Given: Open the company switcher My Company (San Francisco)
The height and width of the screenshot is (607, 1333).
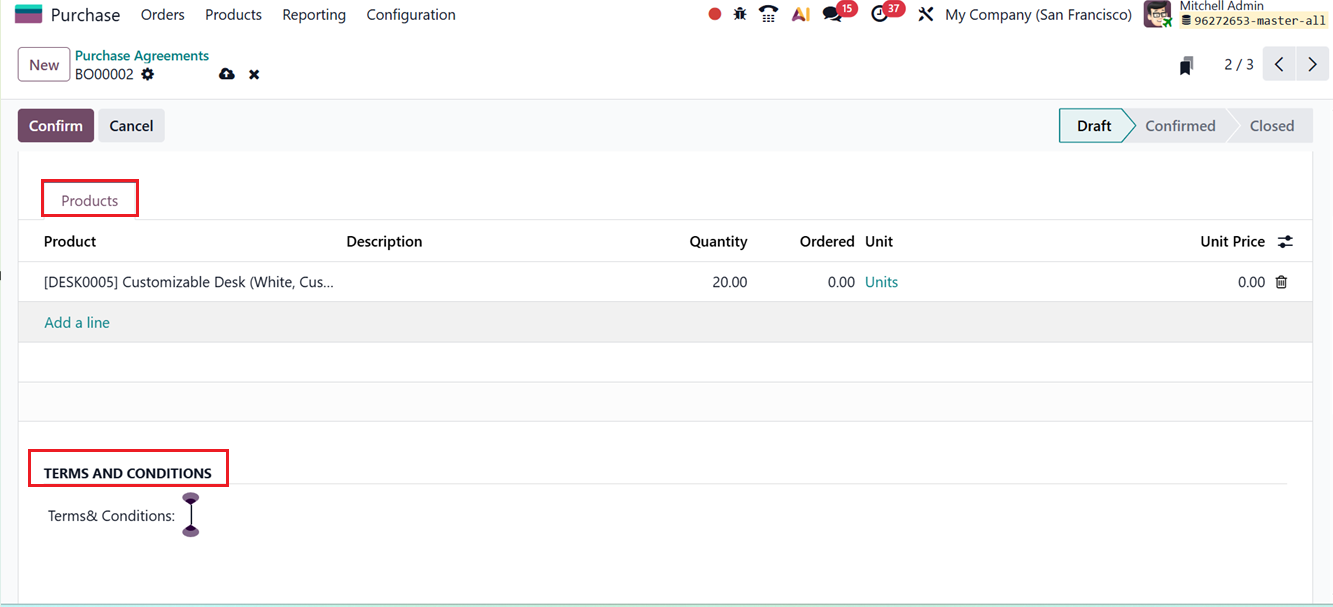Looking at the screenshot, I should click(x=1038, y=15).
